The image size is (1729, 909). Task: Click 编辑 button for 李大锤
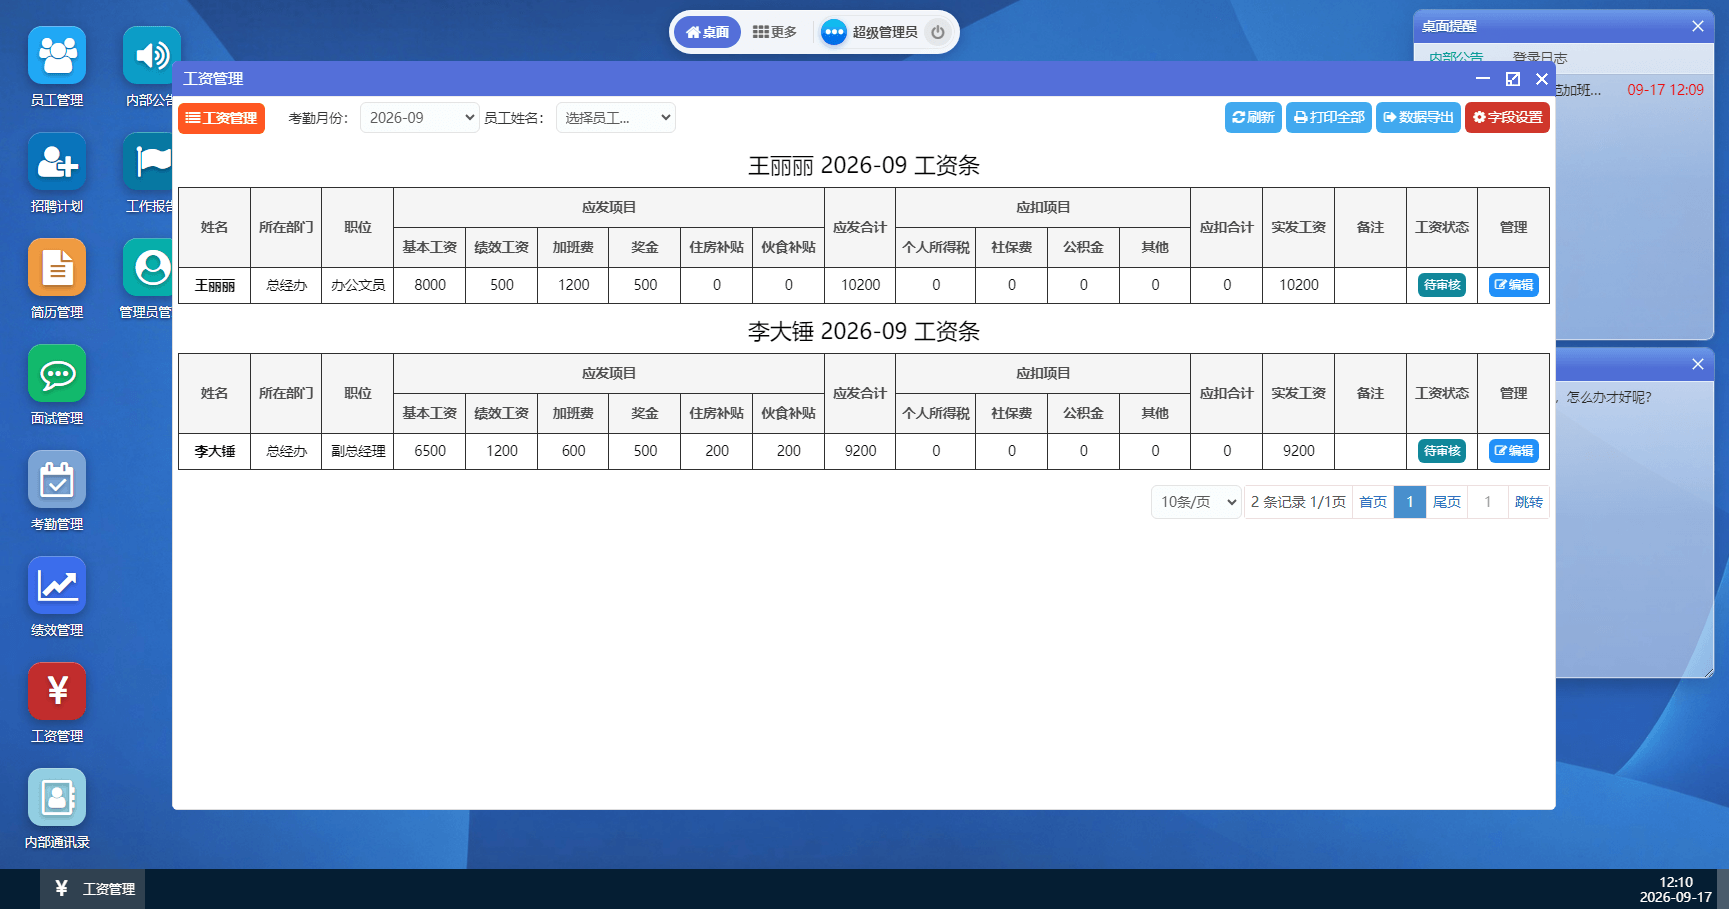click(x=1514, y=451)
